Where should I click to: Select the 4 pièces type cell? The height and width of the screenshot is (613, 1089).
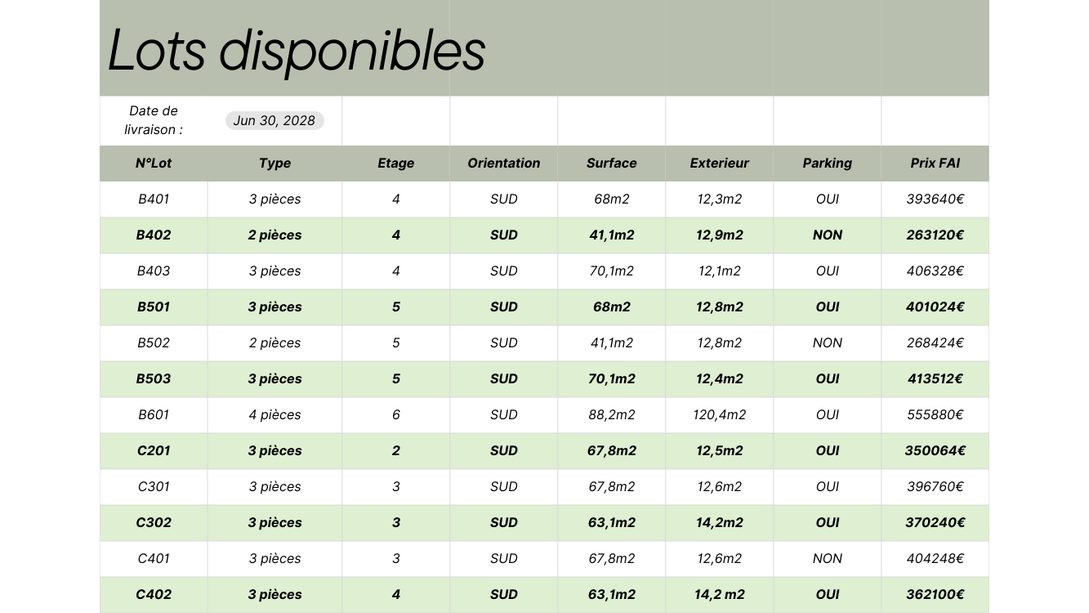click(274, 415)
